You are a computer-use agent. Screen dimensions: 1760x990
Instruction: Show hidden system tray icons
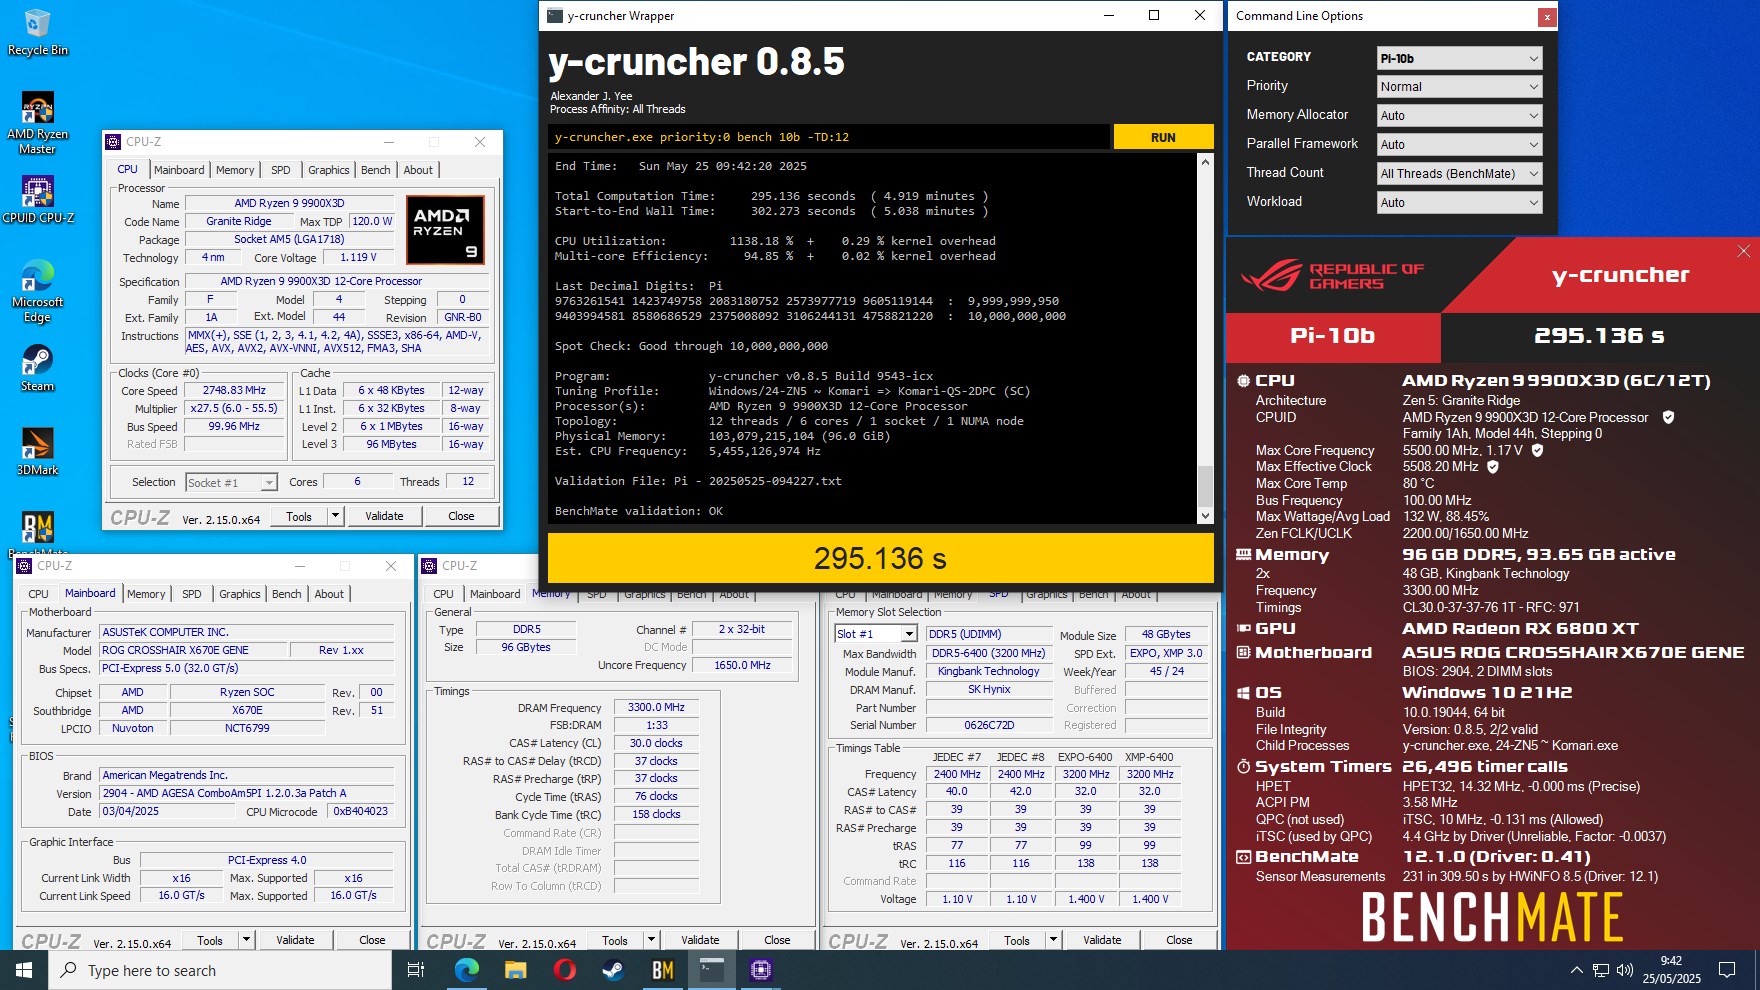coord(1577,970)
